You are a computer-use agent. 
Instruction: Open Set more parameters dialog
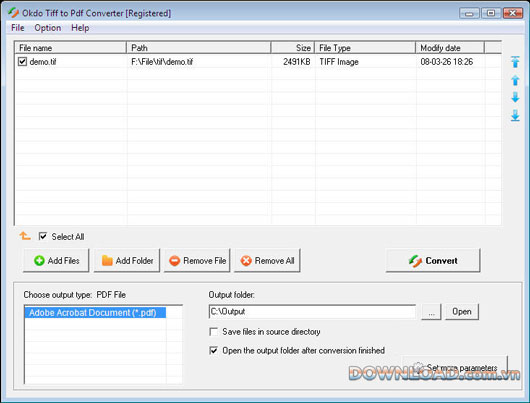[x=455, y=368]
